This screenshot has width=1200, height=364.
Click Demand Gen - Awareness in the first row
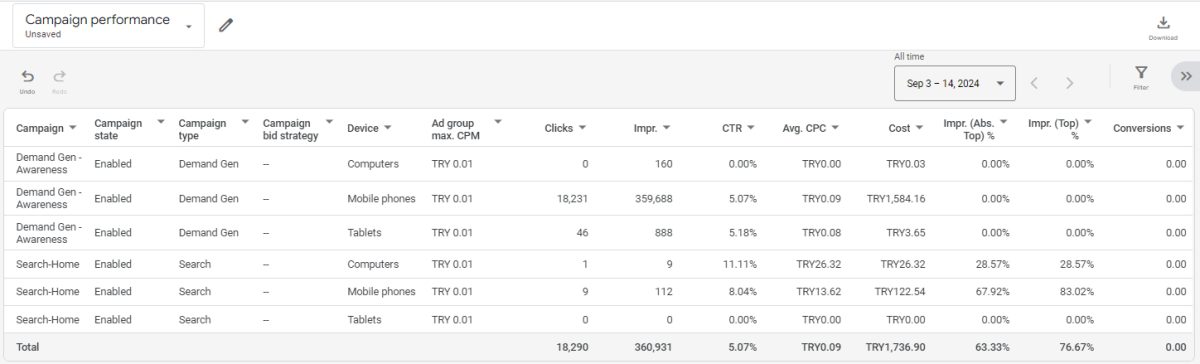tap(47, 164)
